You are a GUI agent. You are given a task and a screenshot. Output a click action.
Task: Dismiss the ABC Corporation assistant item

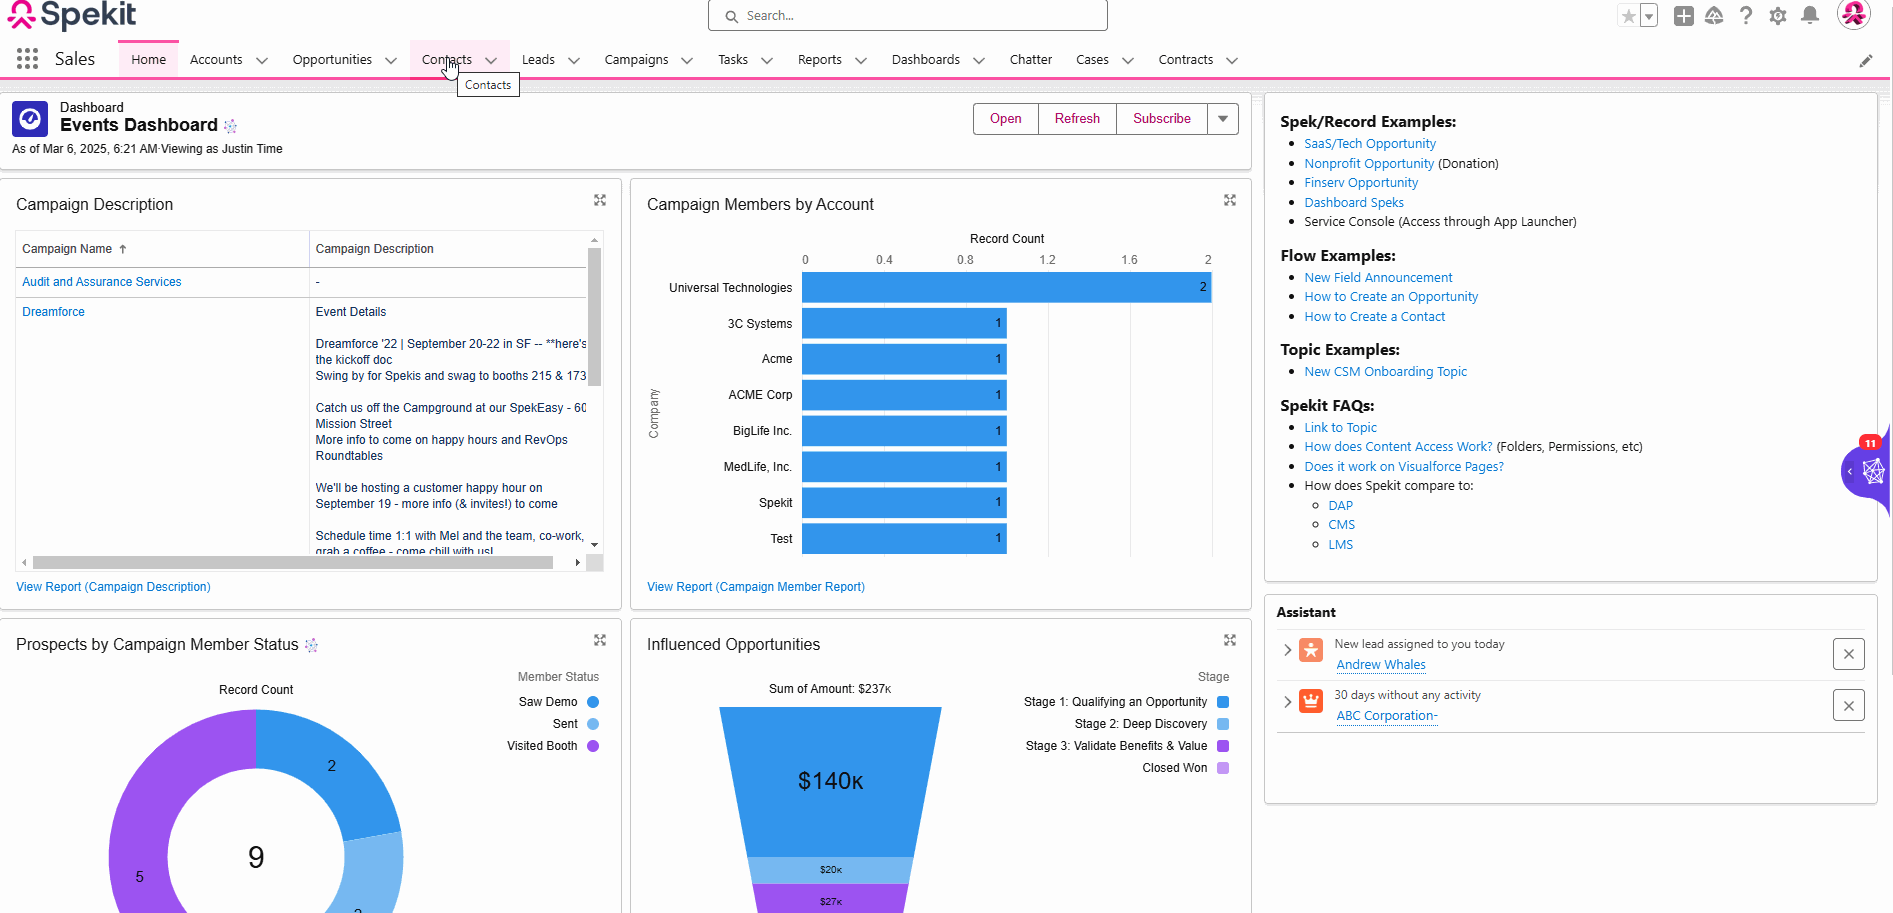click(x=1849, y=705)
